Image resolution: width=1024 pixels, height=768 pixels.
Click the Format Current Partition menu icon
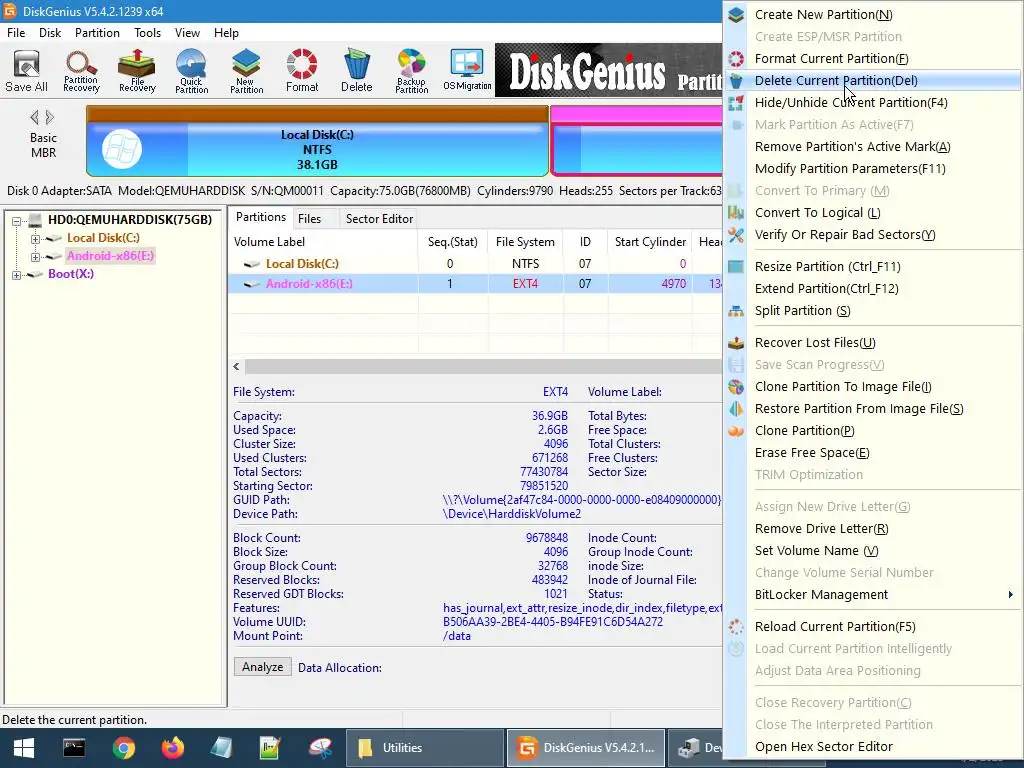[736, 59]
